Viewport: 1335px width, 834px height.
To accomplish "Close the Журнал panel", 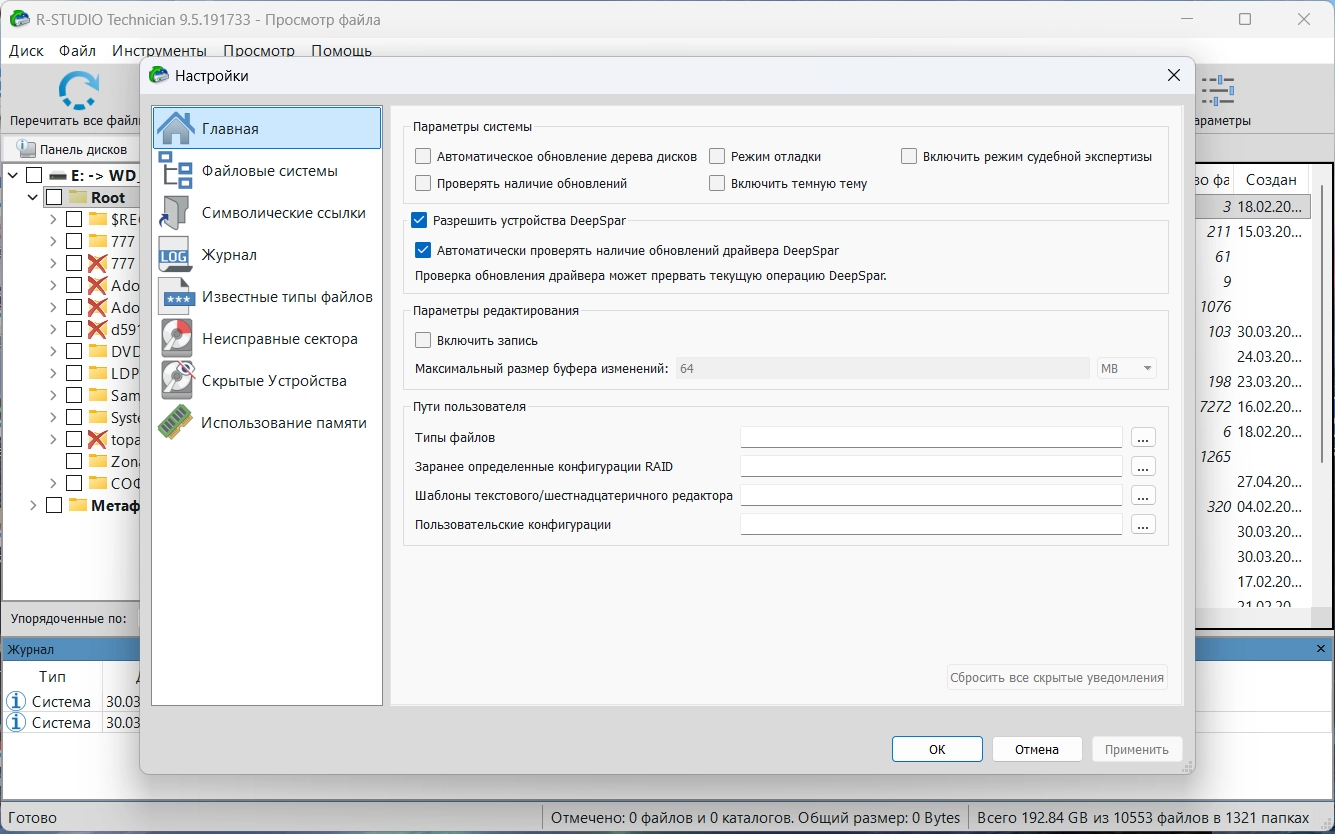I will (x=1321, y=649).
